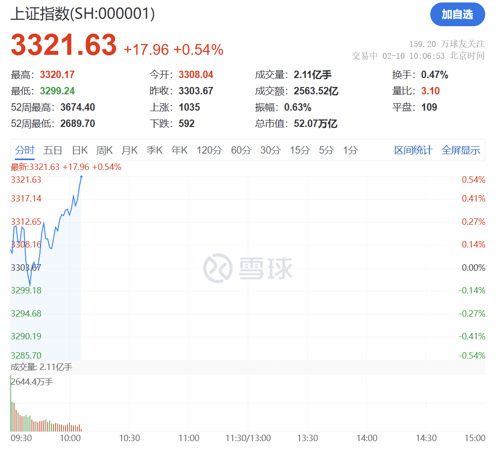Screen dimensions: 500x451
Task: Click the 最高 value 3320.17
Action: pyautogui.click(x=57, y=75)
